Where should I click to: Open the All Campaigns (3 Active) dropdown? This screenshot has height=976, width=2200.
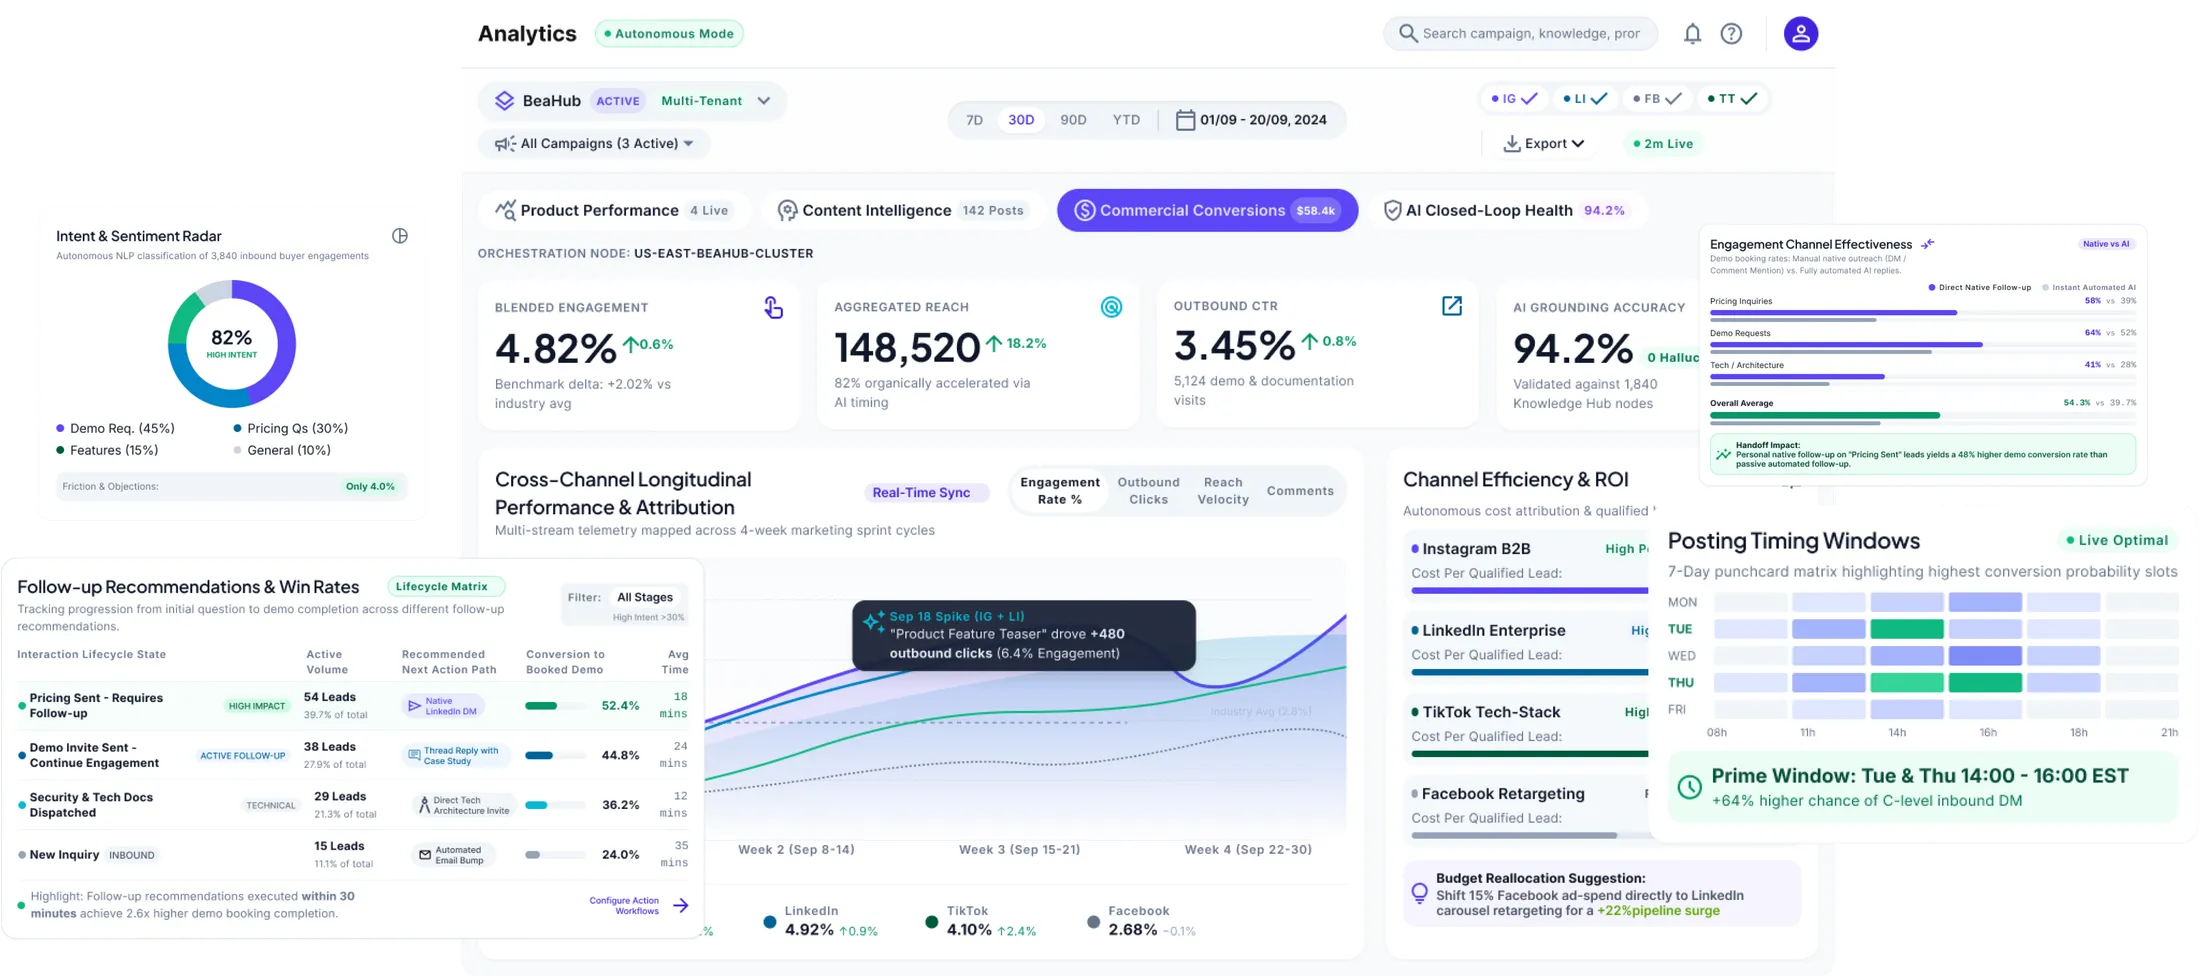click(594, 144)
